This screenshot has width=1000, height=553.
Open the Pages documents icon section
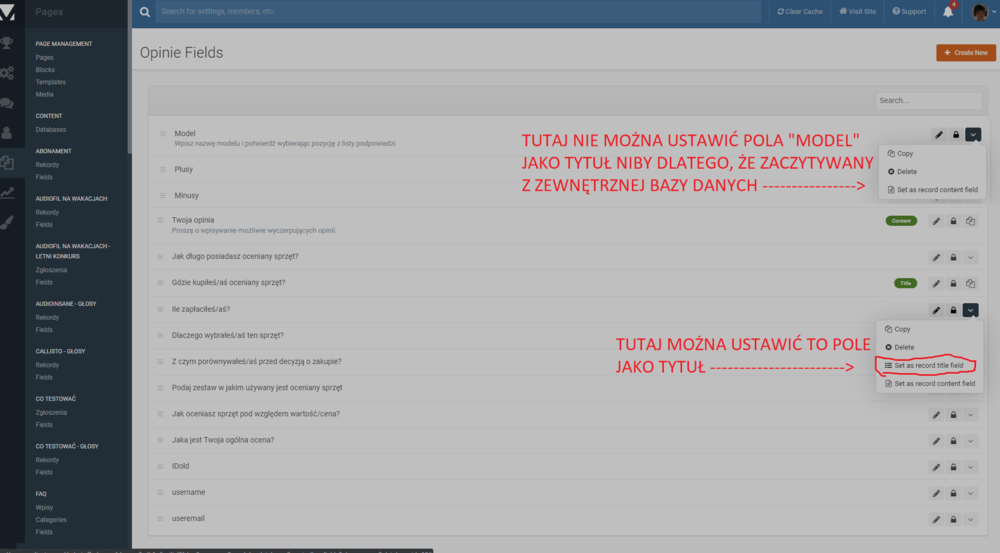[x=7, y=163]
